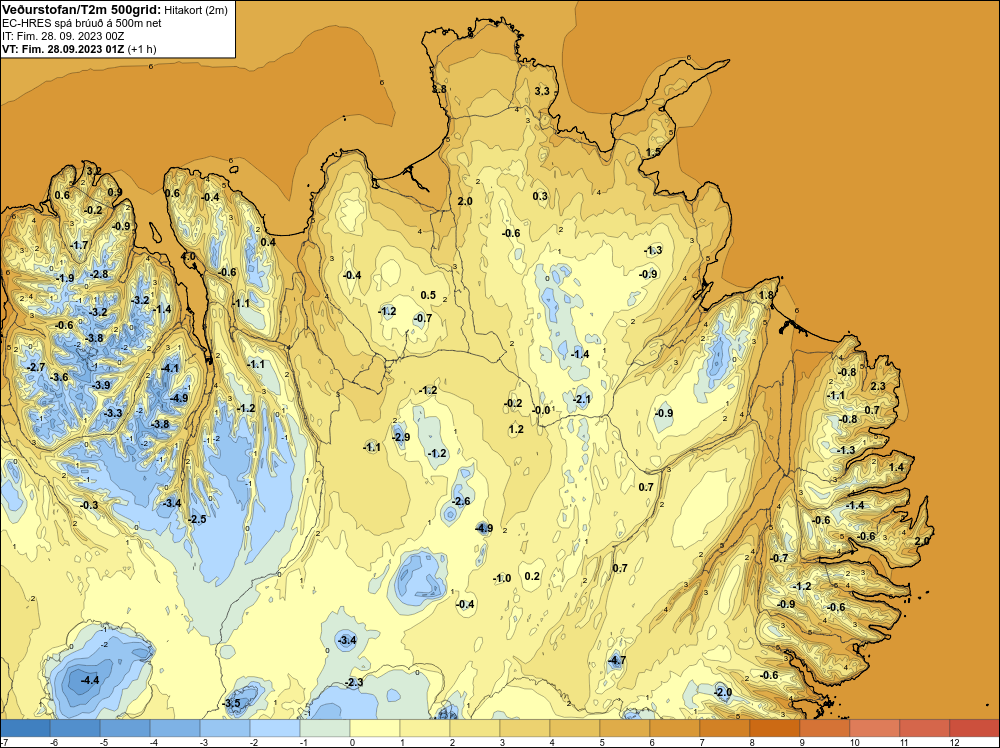The image size is (1000, 748).
Task: Click the -2.0 temperature value
Action: pos(723,692)
